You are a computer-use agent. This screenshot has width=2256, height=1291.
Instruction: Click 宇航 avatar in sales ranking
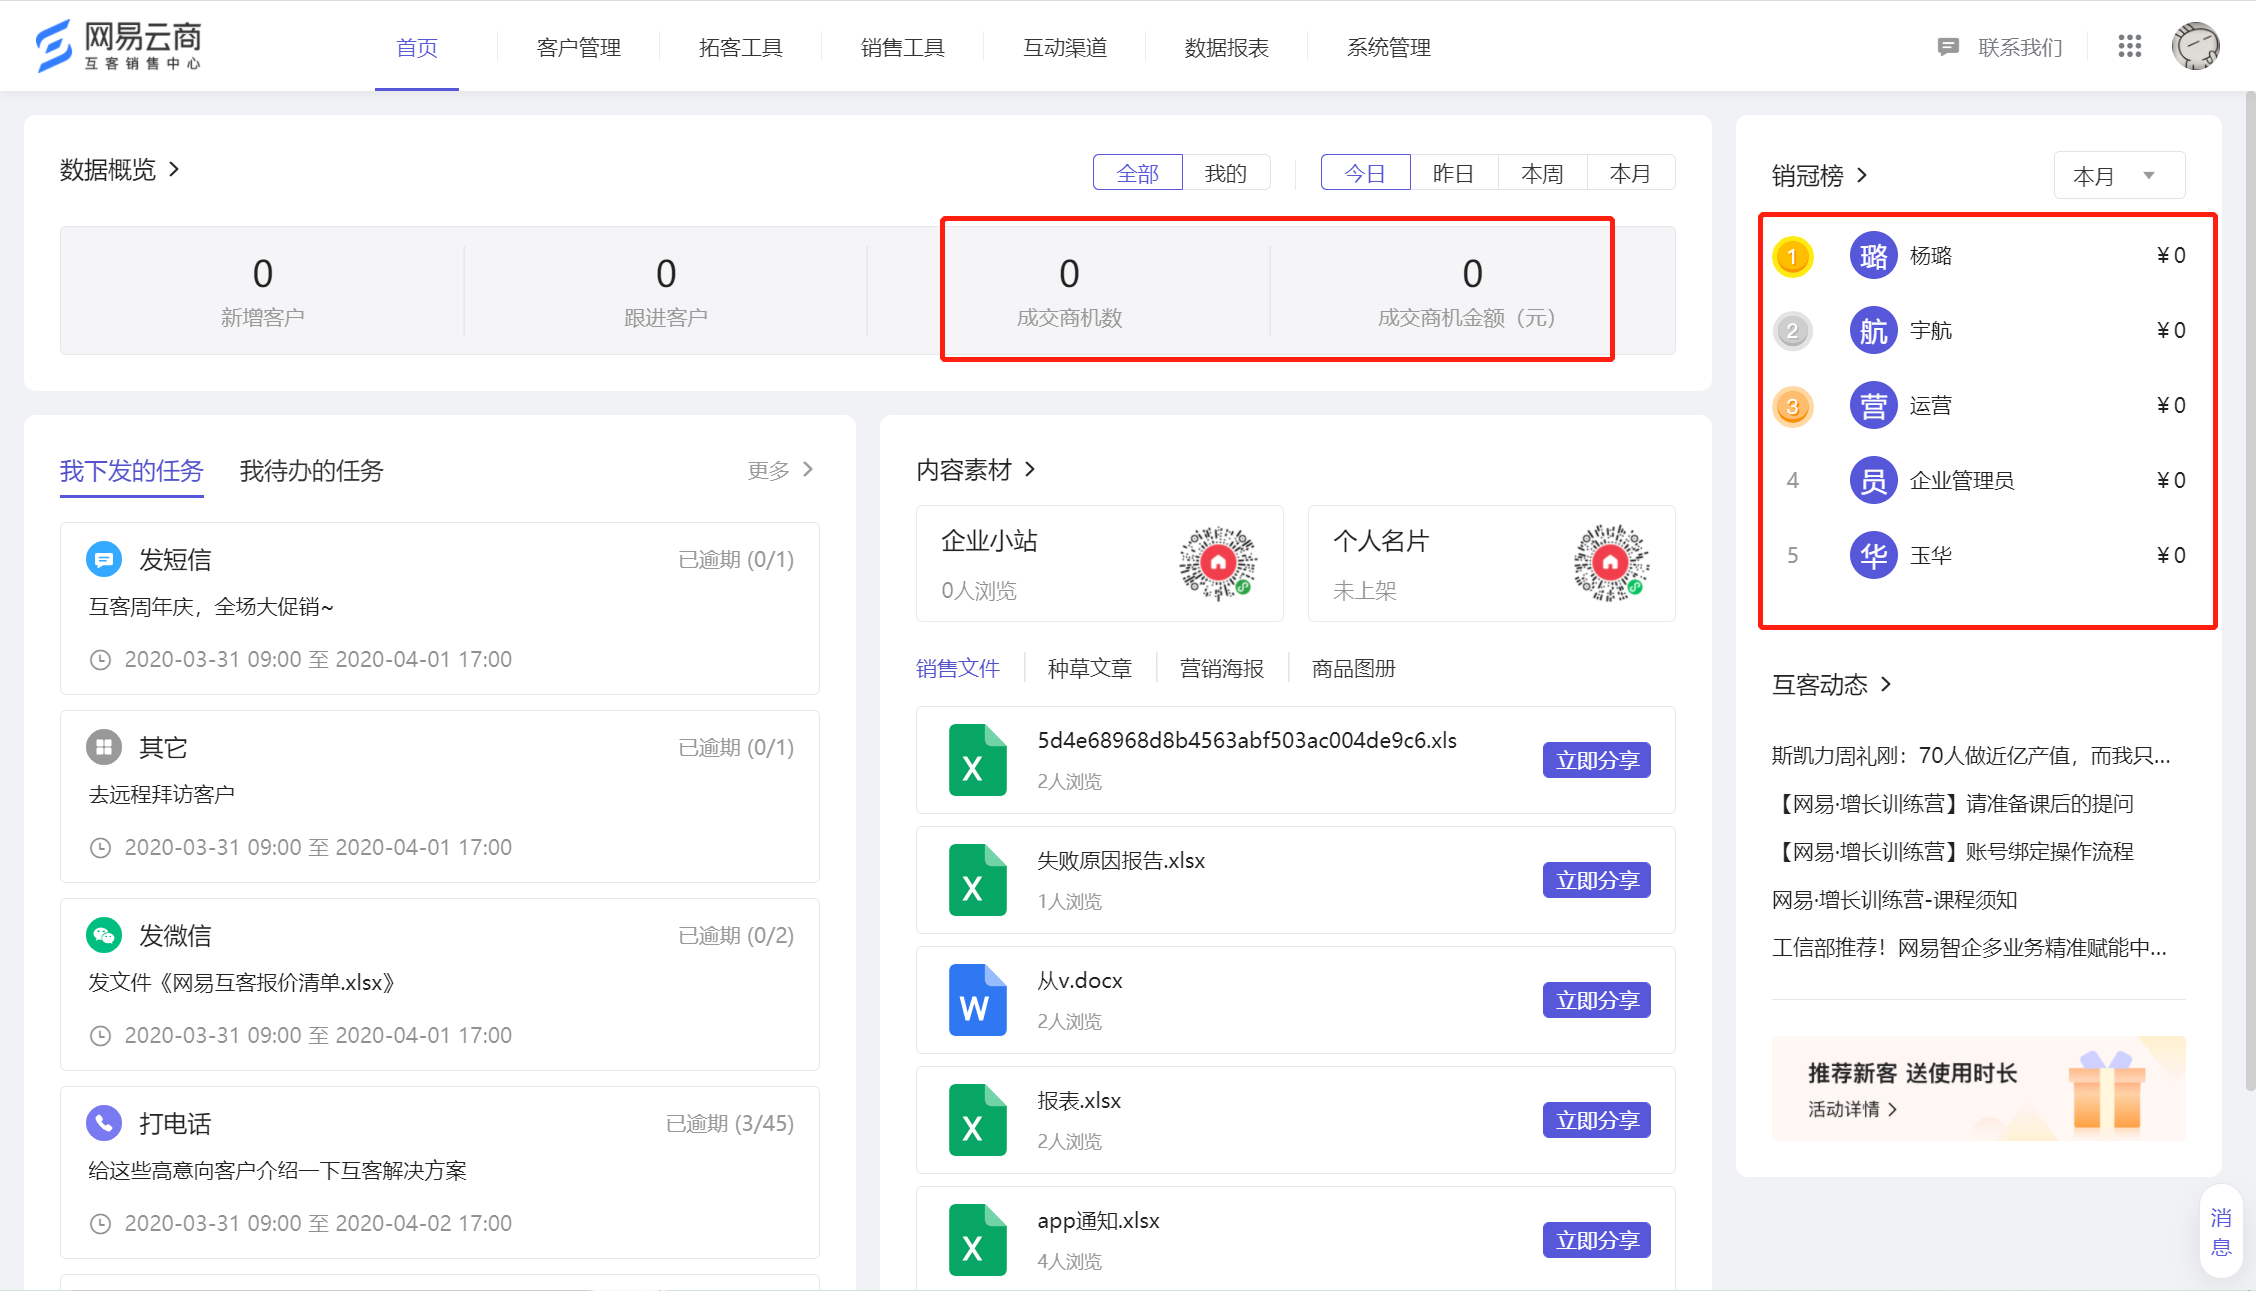[x=1874, y=331]
